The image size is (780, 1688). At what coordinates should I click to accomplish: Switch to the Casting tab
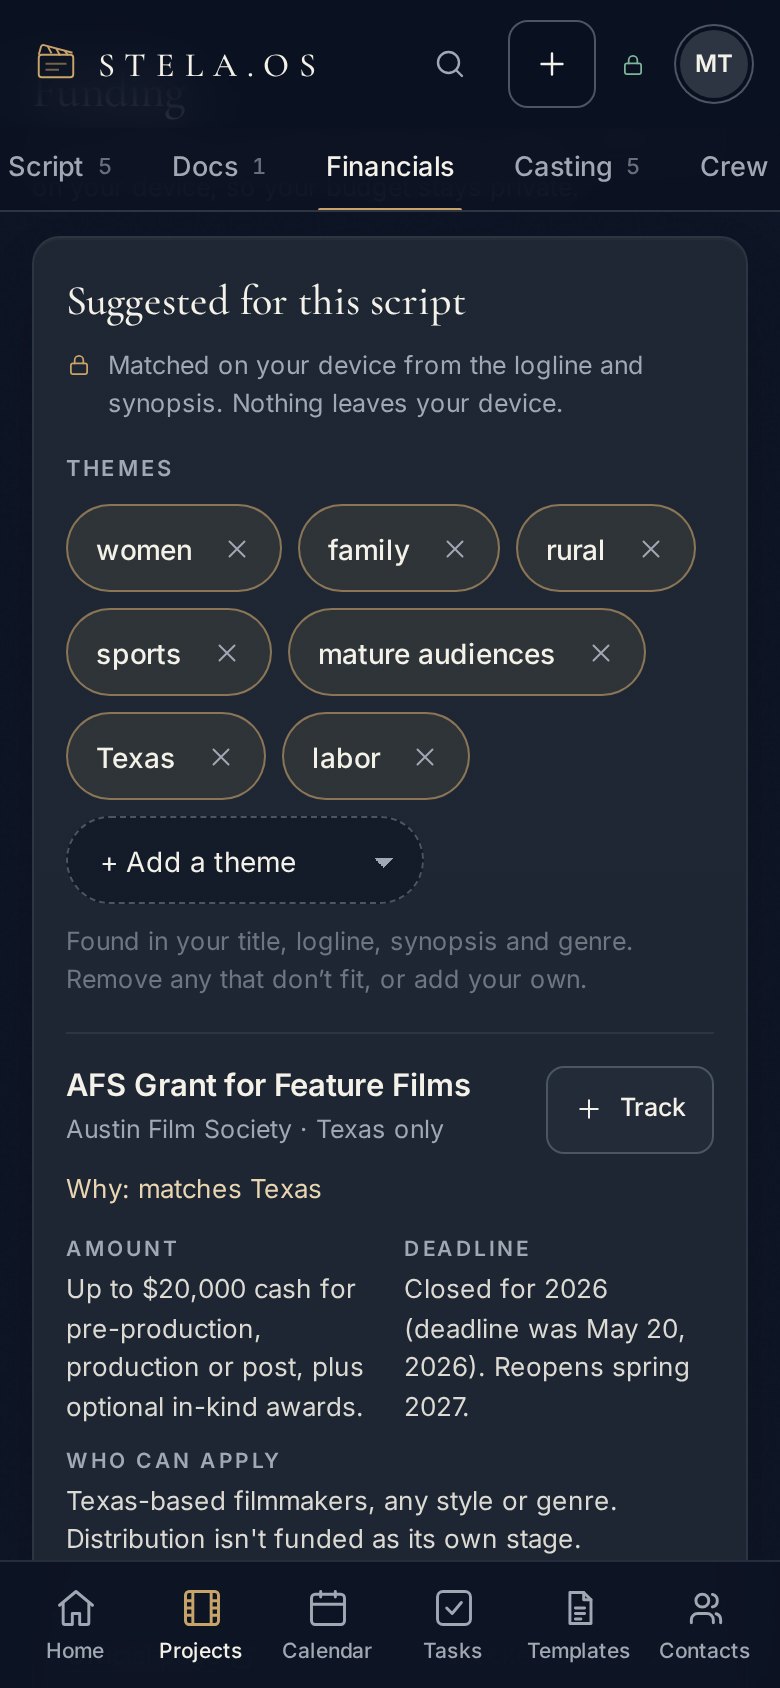(x=576, y=167)
